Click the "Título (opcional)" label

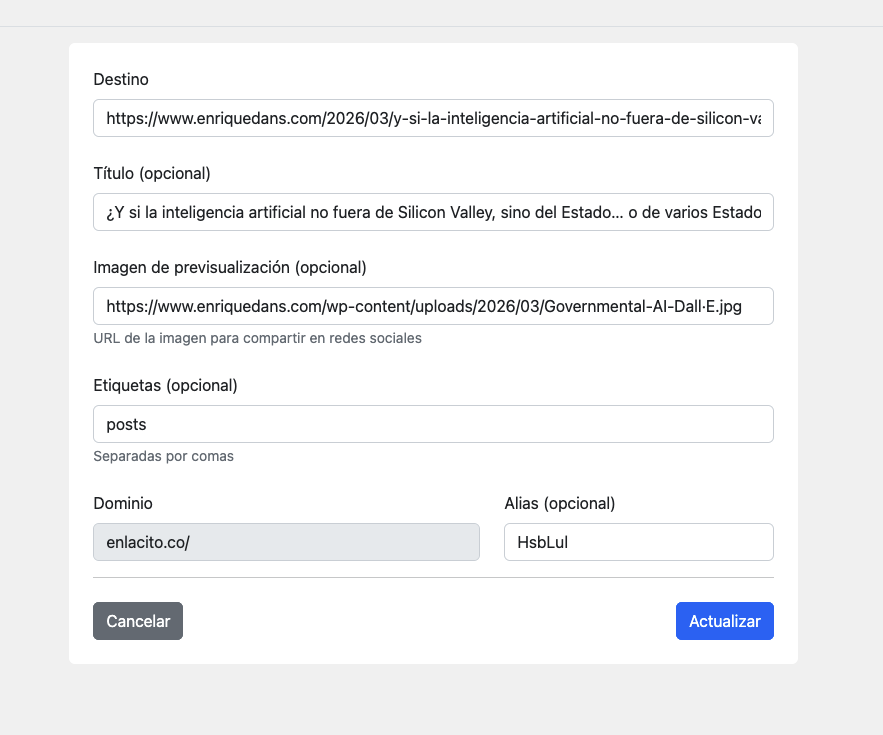[x=152, y=173]
